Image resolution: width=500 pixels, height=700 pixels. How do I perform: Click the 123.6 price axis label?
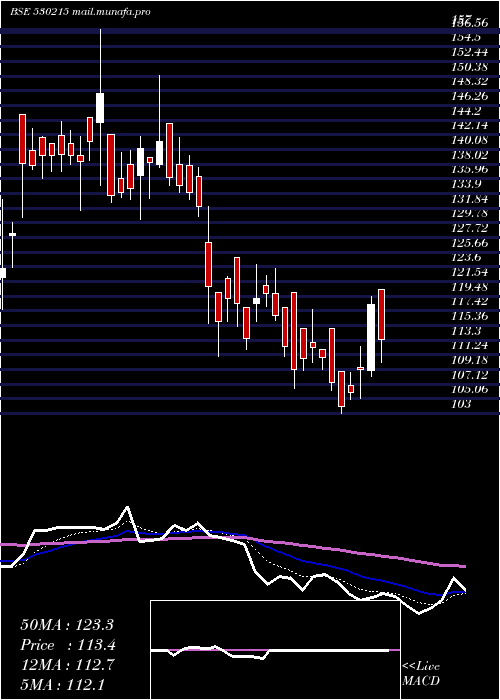[x=465, y=258]
